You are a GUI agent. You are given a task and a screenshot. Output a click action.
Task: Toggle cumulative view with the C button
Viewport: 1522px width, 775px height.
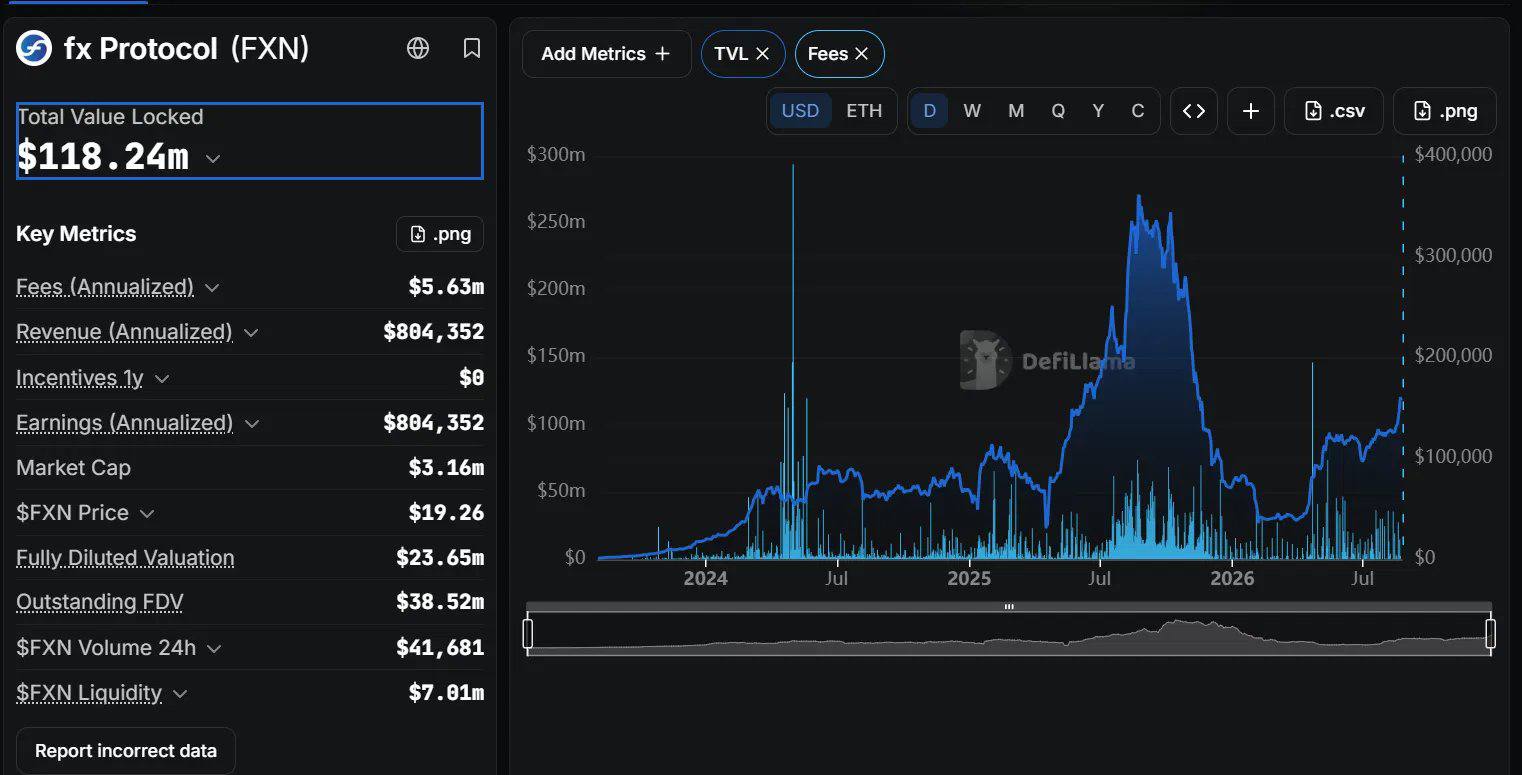click(1137, 111)
